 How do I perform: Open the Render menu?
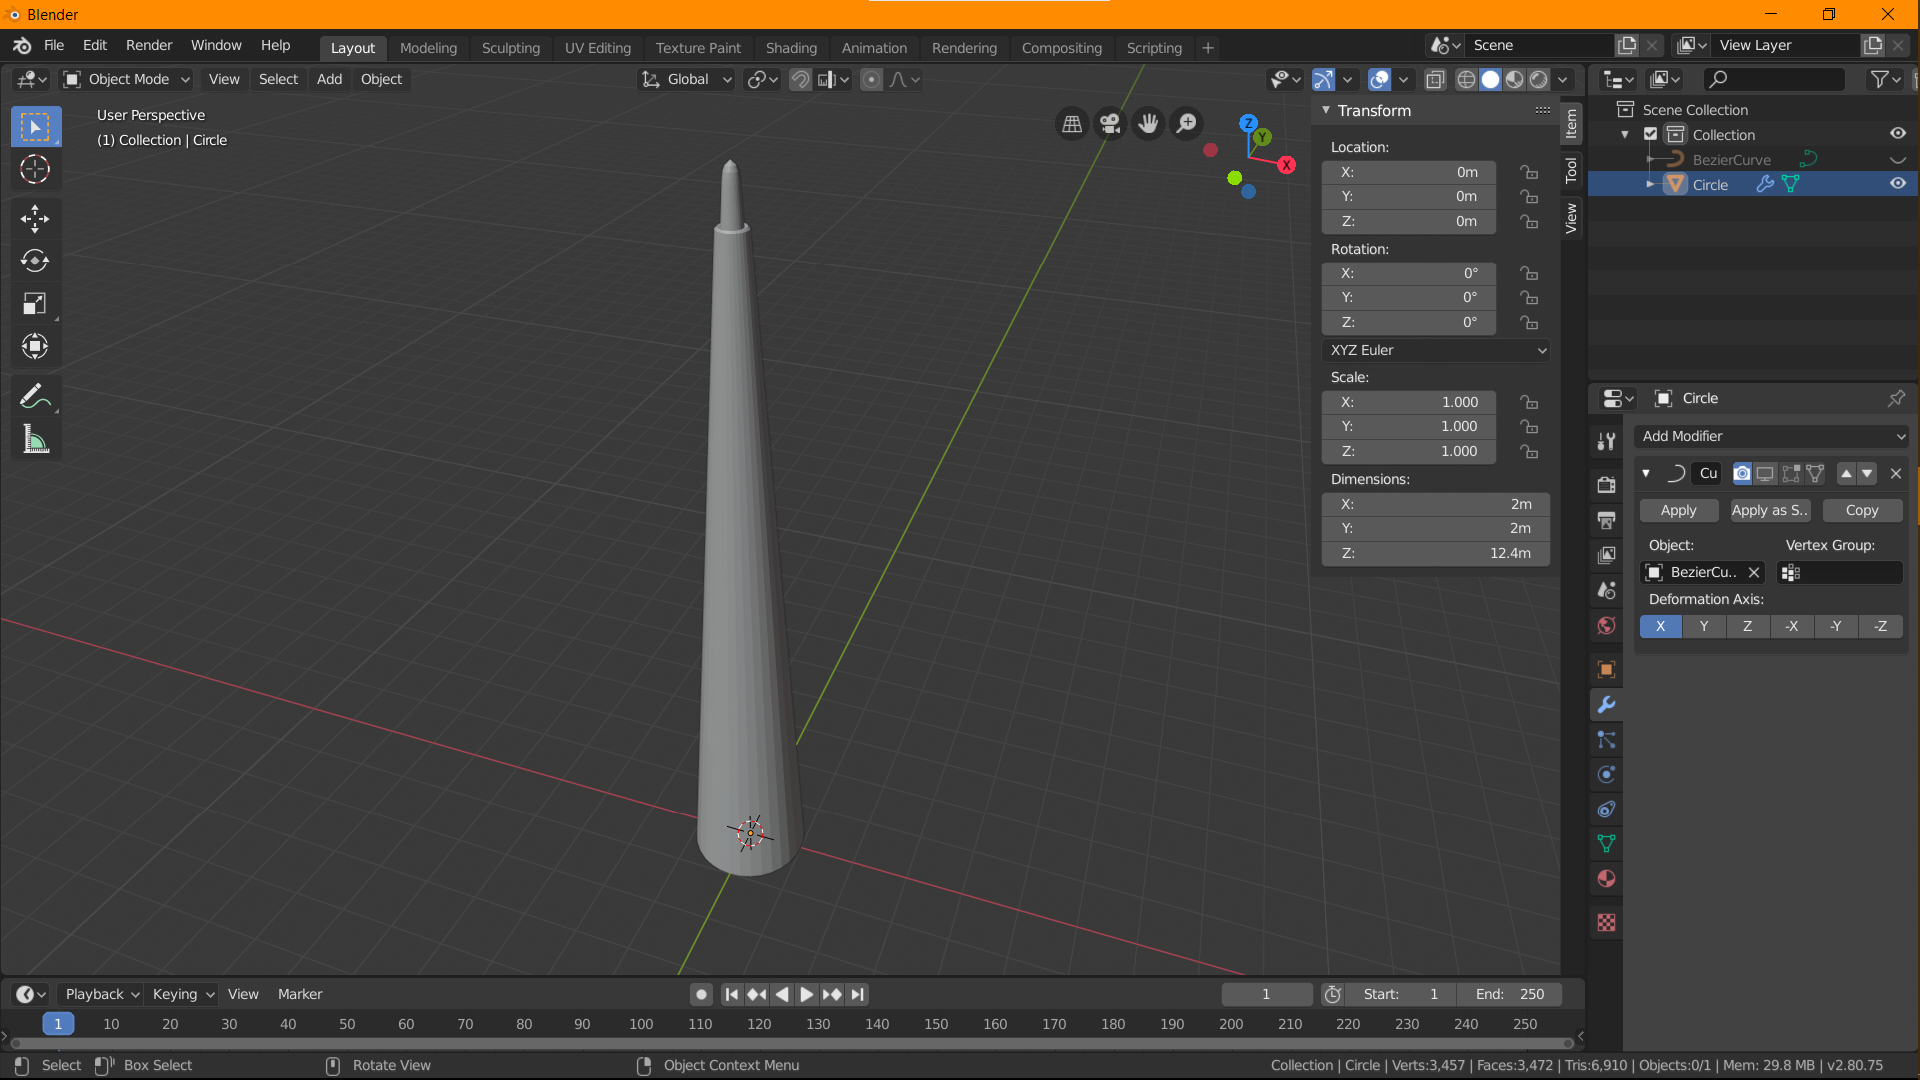click(x=149, y=45)
